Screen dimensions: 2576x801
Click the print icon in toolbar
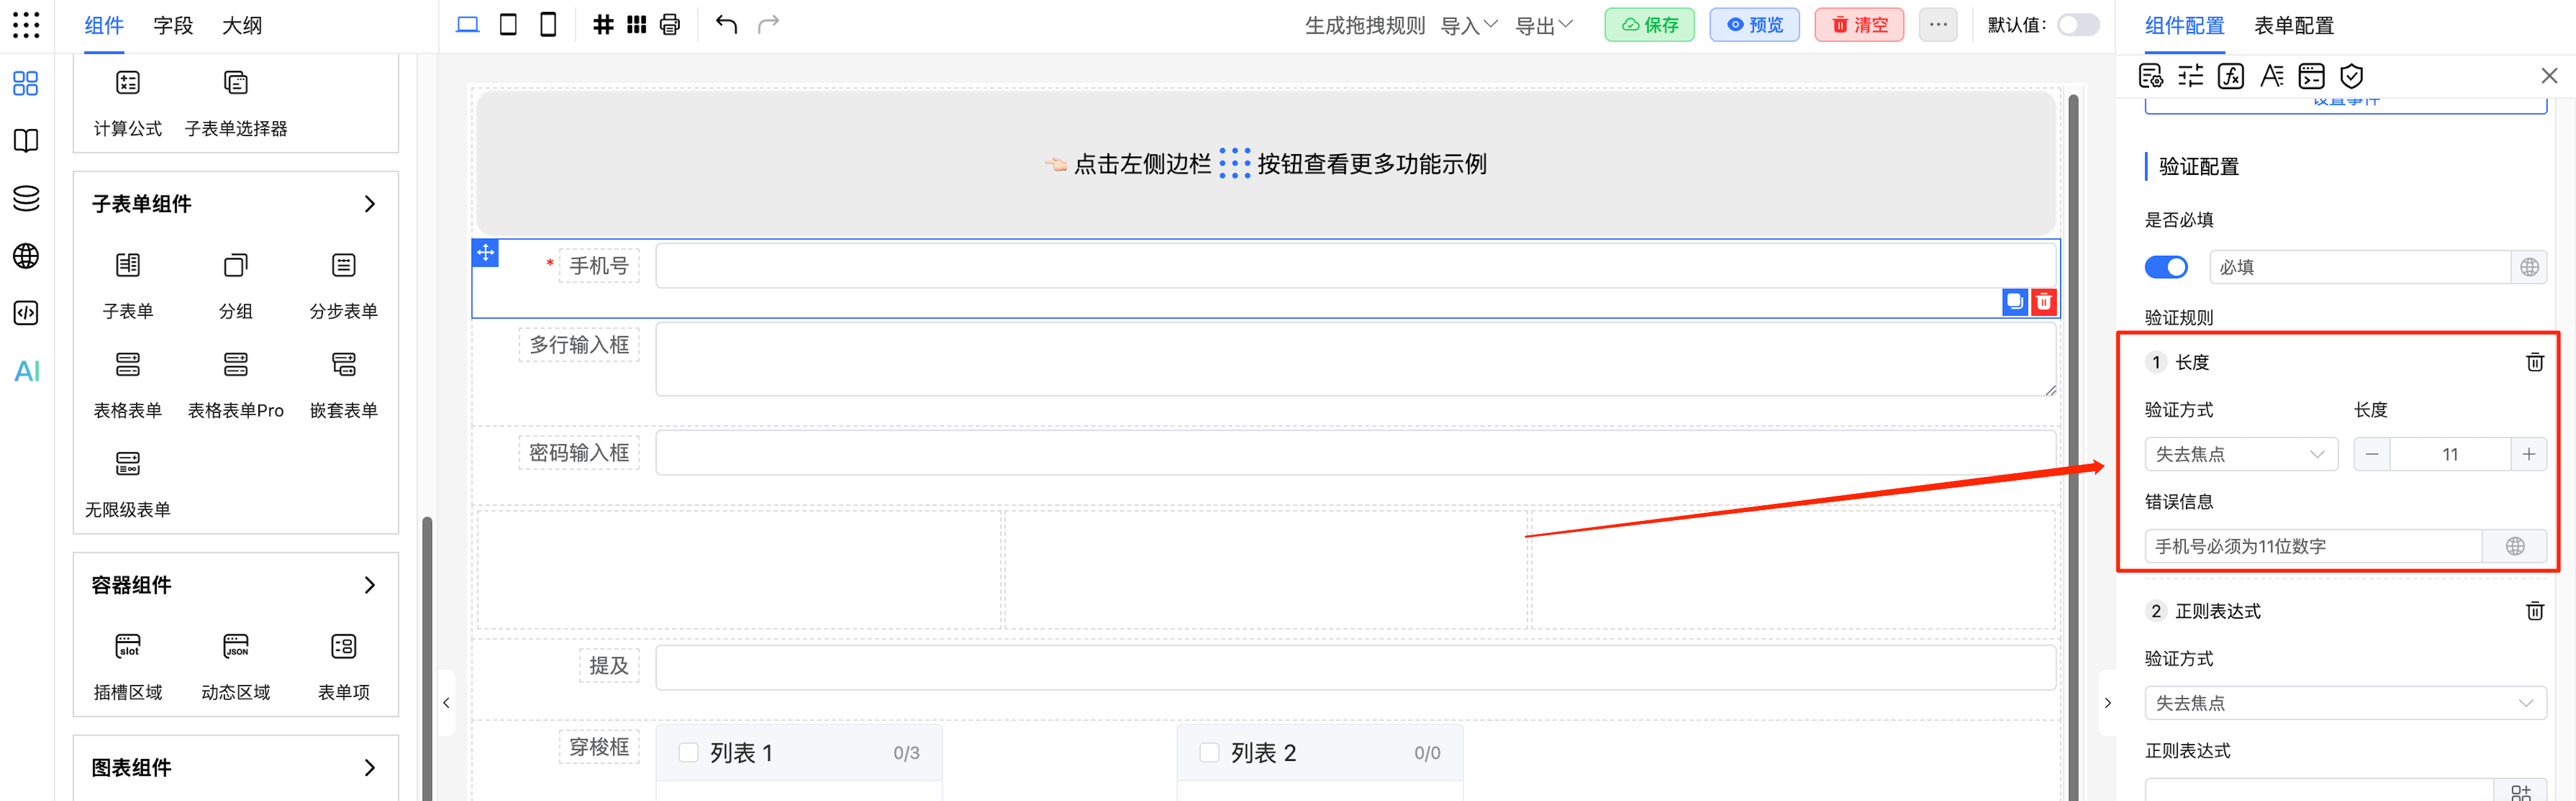670,25
